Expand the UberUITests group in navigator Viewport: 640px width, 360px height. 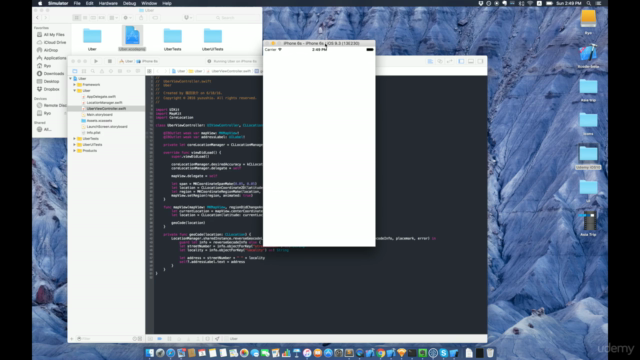tap(75, 144)
